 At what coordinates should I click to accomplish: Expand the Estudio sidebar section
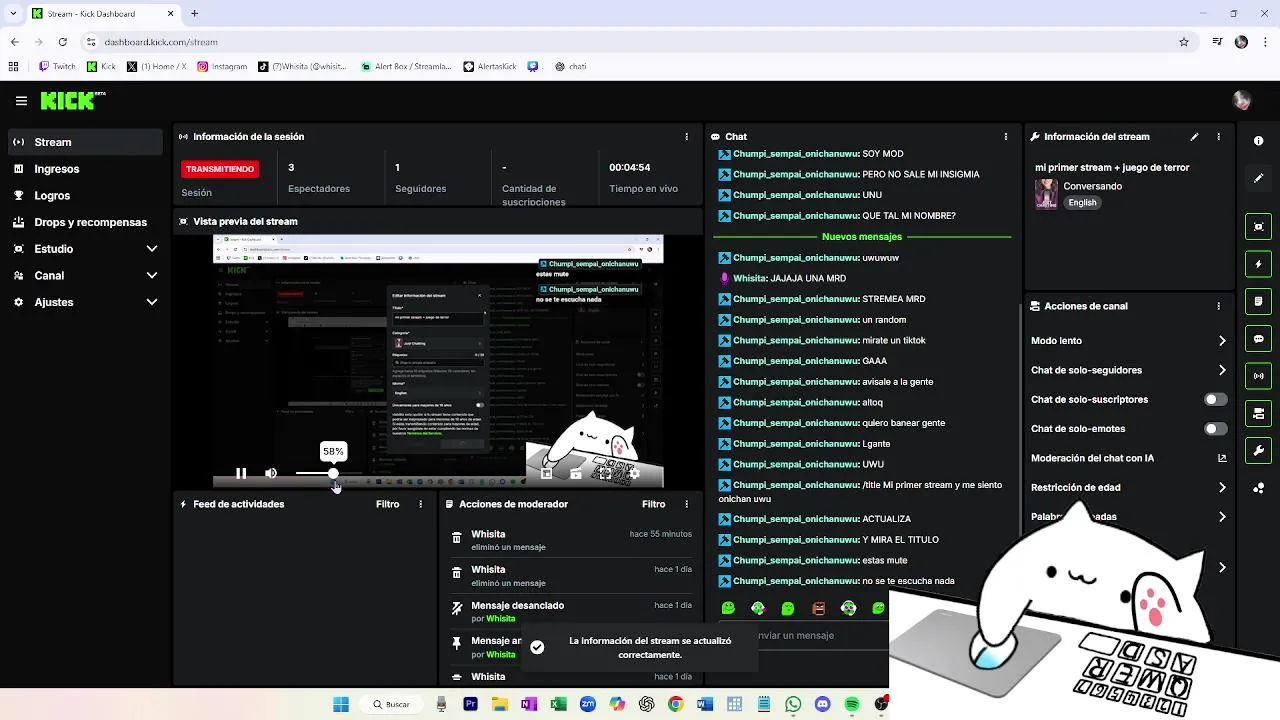point(152,249)
